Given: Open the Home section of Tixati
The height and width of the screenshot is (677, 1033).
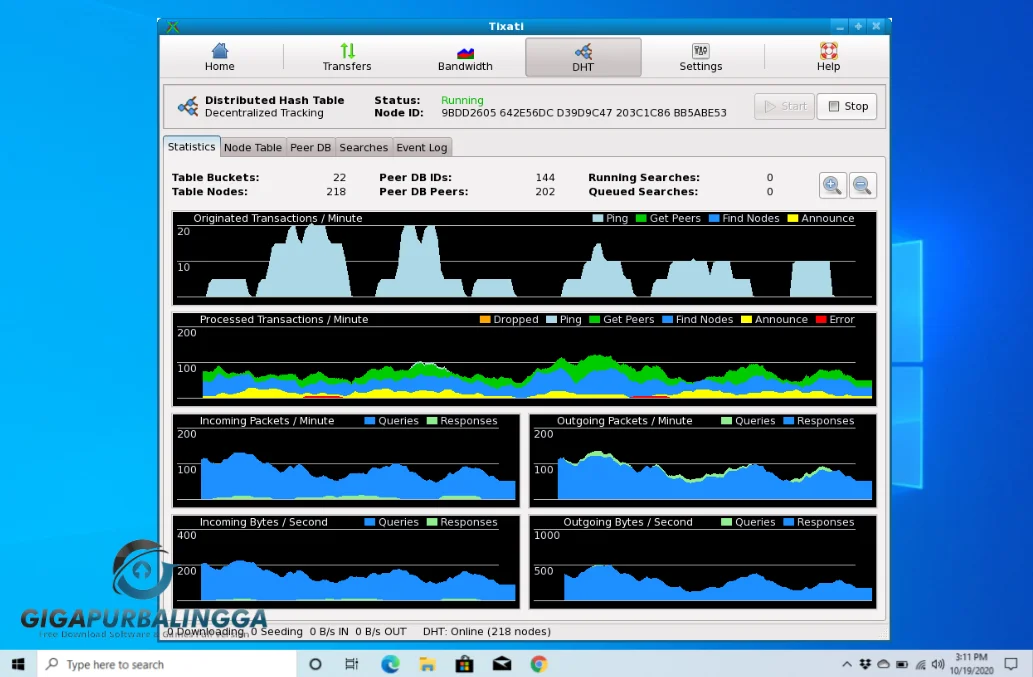Looking at the screenshot, I should (x=219, y=57).
